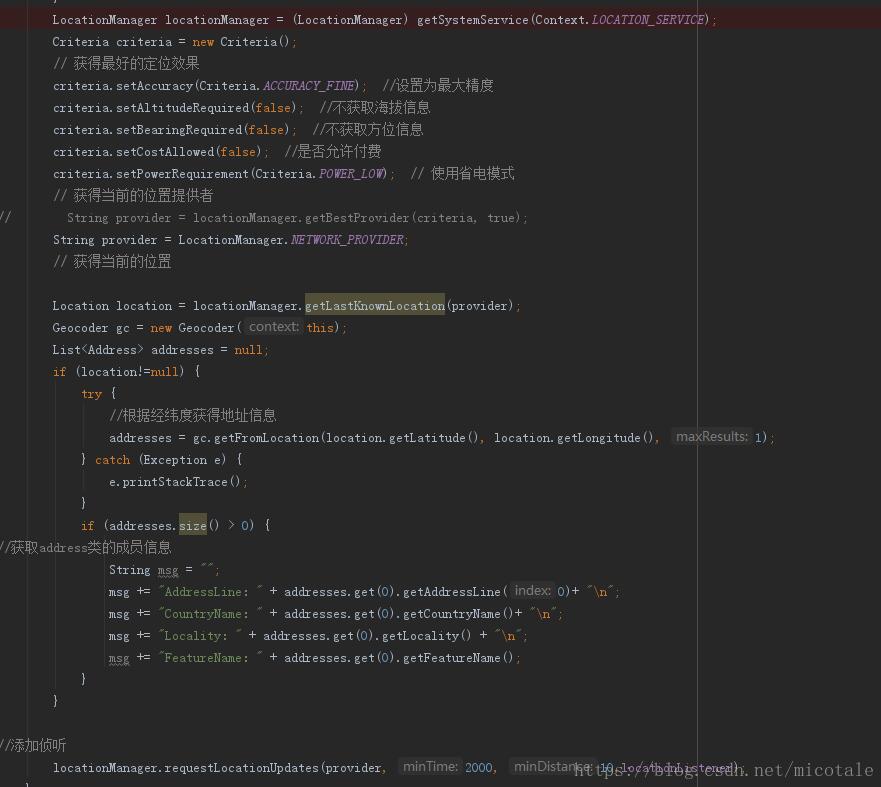Click the NETWORK_PROVIDER constant

point(347,240)
